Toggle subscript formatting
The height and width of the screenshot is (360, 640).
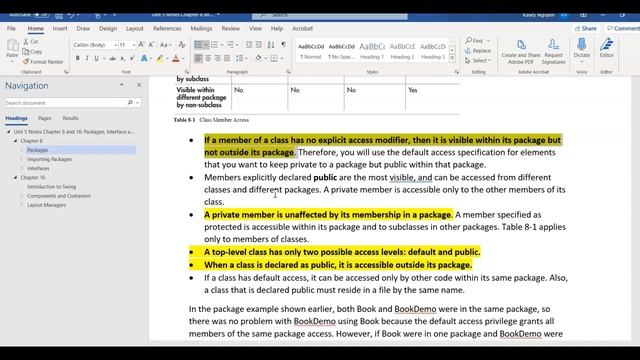(122, 58)
